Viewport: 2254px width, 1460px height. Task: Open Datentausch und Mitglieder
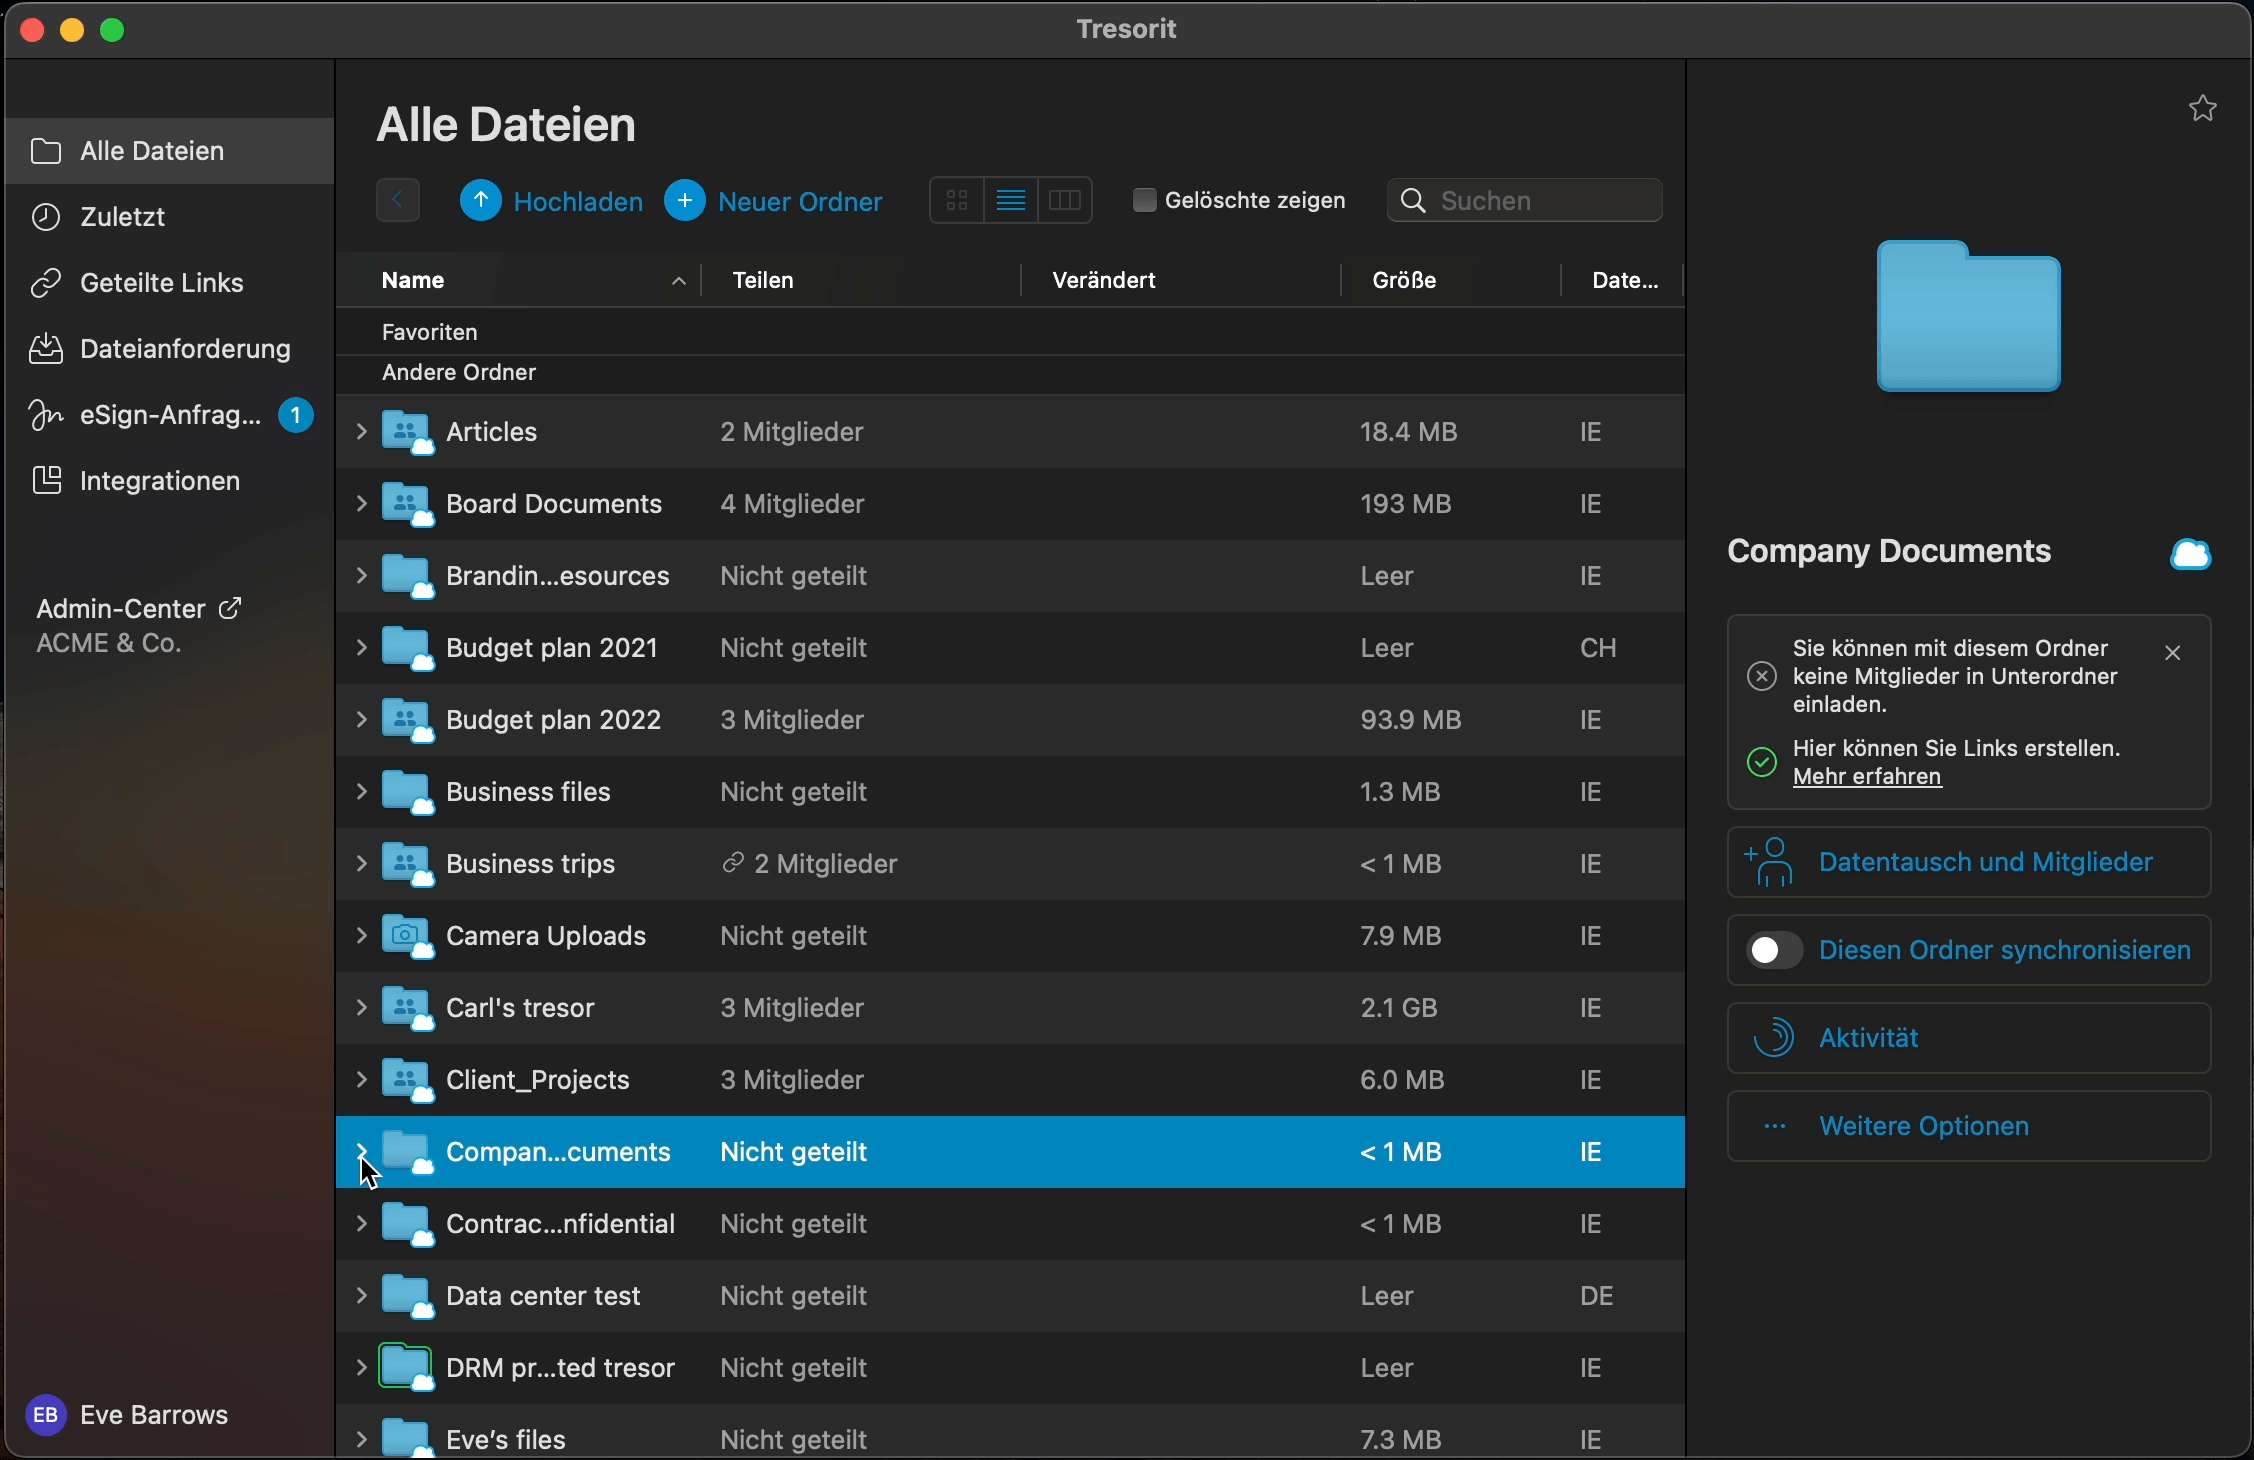click(x=1969, y=862)
